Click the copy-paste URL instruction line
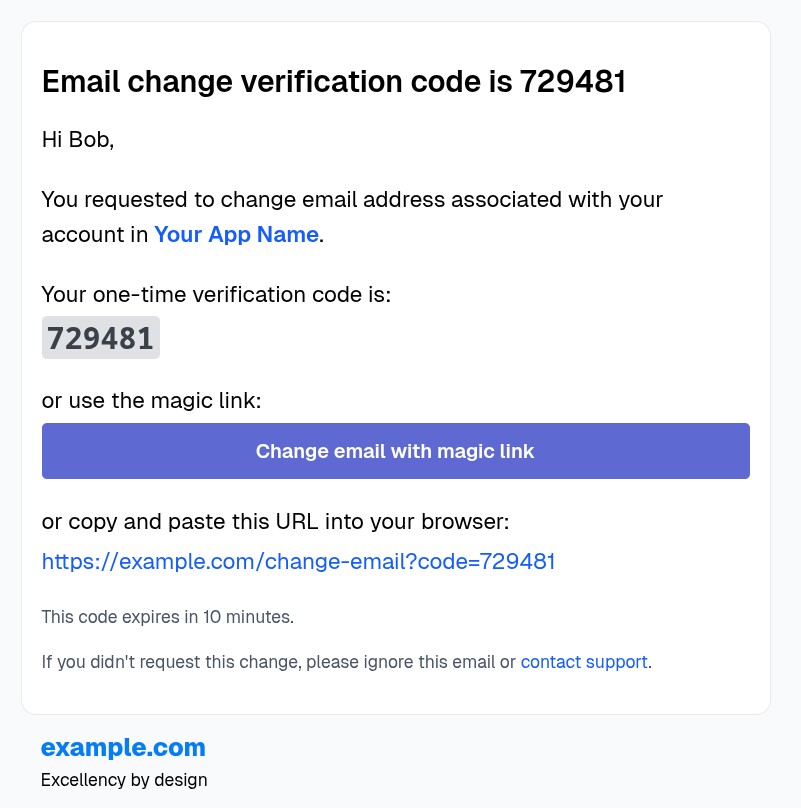Viewport: 801px width, 808px height. (275, 521)
